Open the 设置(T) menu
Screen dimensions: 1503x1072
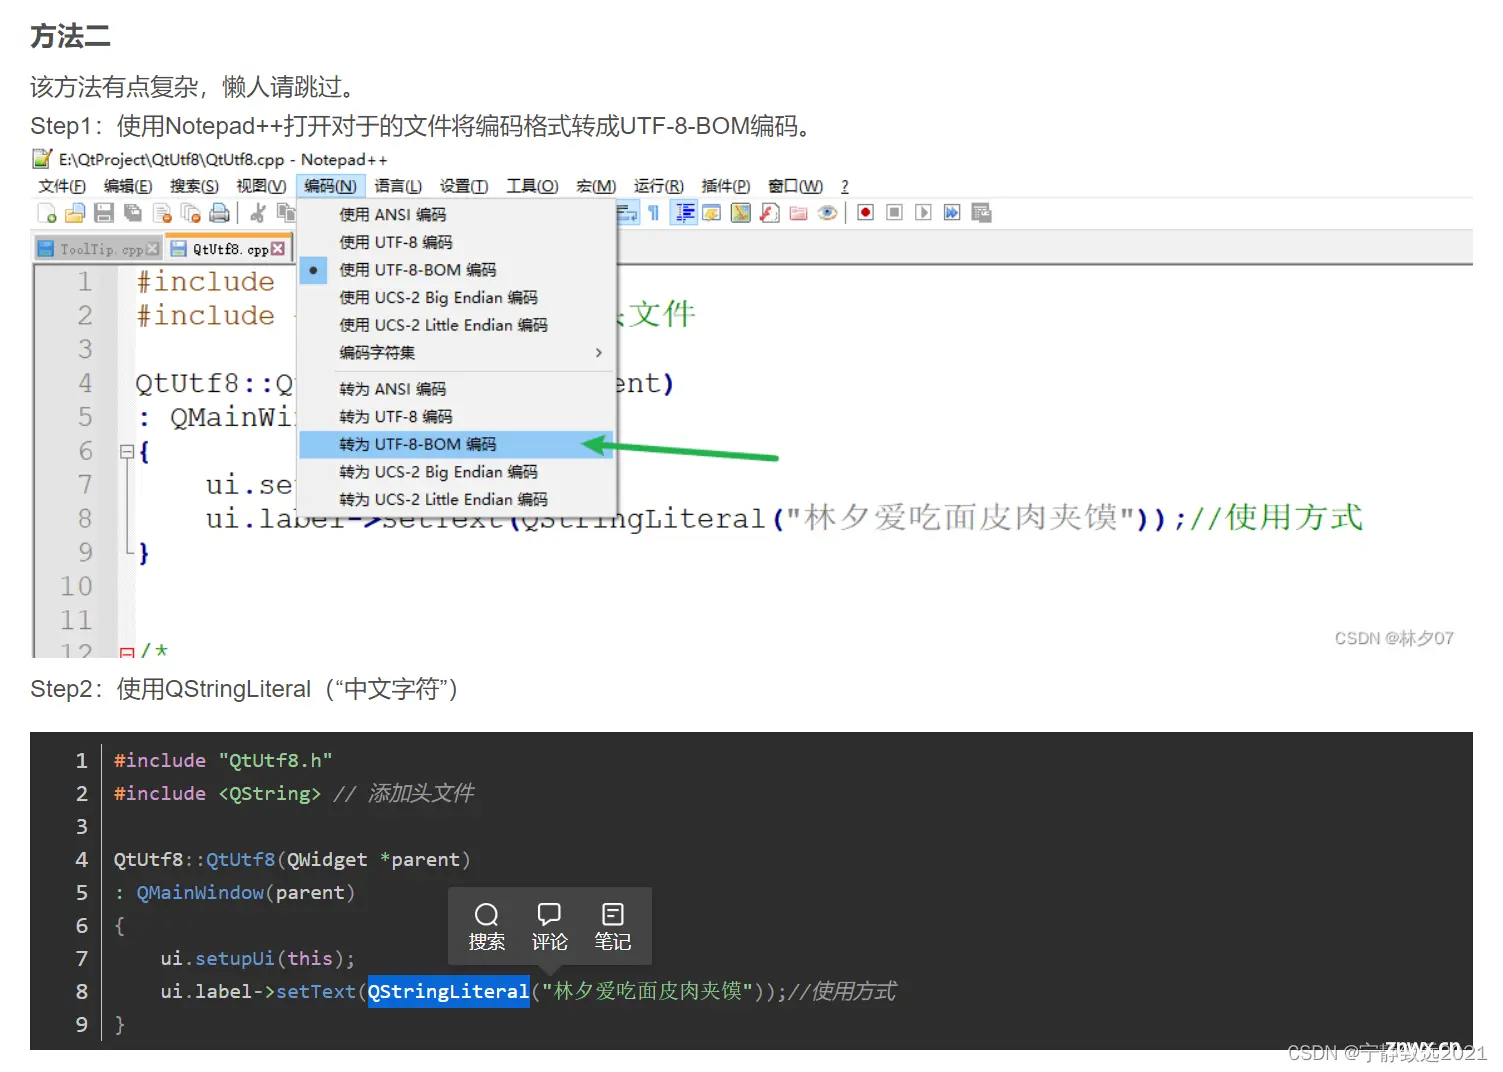click(x=464, y=186)
